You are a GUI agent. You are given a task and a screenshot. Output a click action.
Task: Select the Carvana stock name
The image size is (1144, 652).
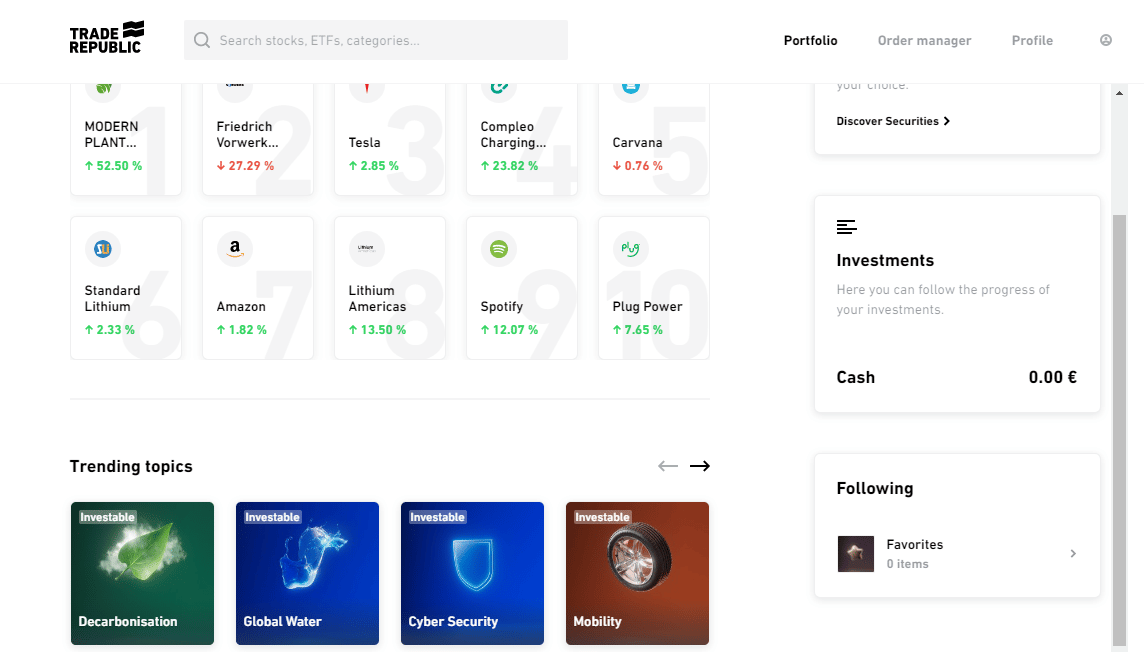click(637, 142)
